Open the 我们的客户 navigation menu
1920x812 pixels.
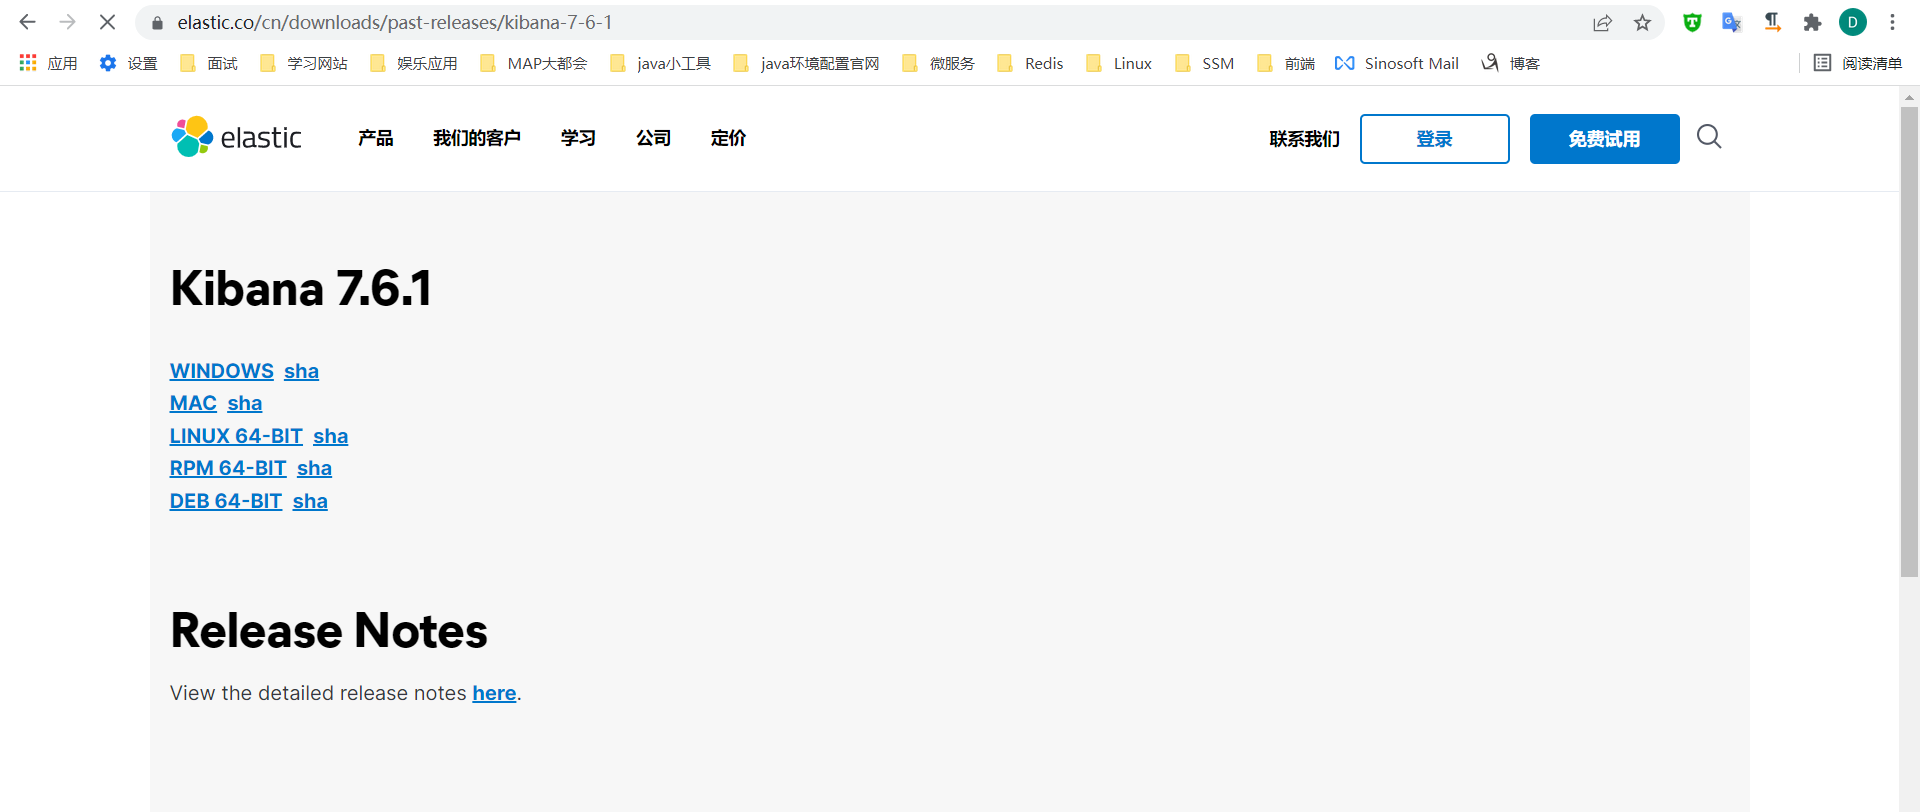[x=476, y=138]
